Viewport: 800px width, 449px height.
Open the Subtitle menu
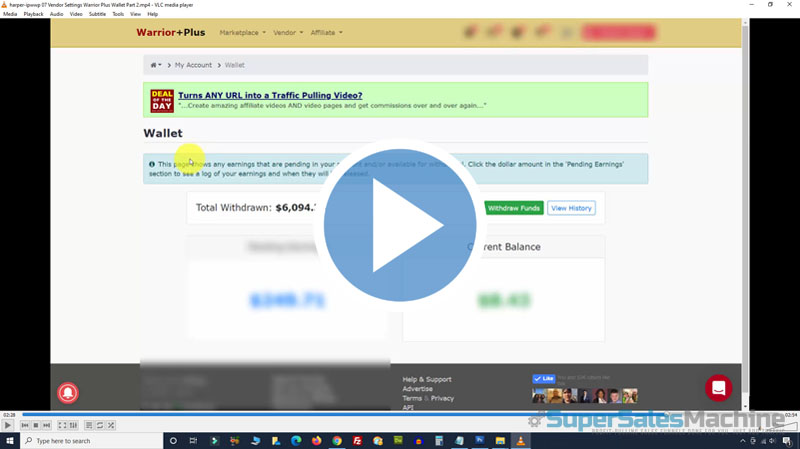coord(97,14)
